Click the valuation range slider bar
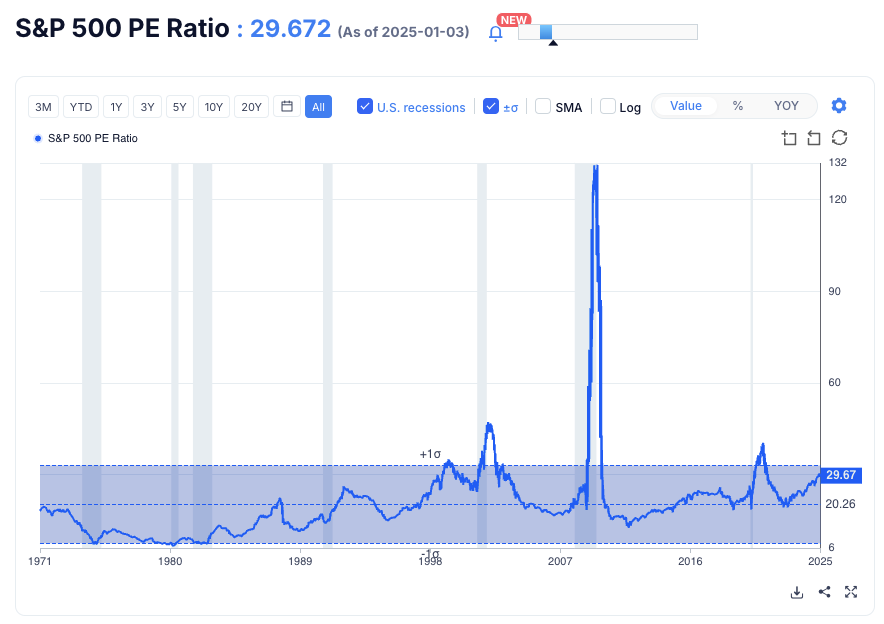 608,32
